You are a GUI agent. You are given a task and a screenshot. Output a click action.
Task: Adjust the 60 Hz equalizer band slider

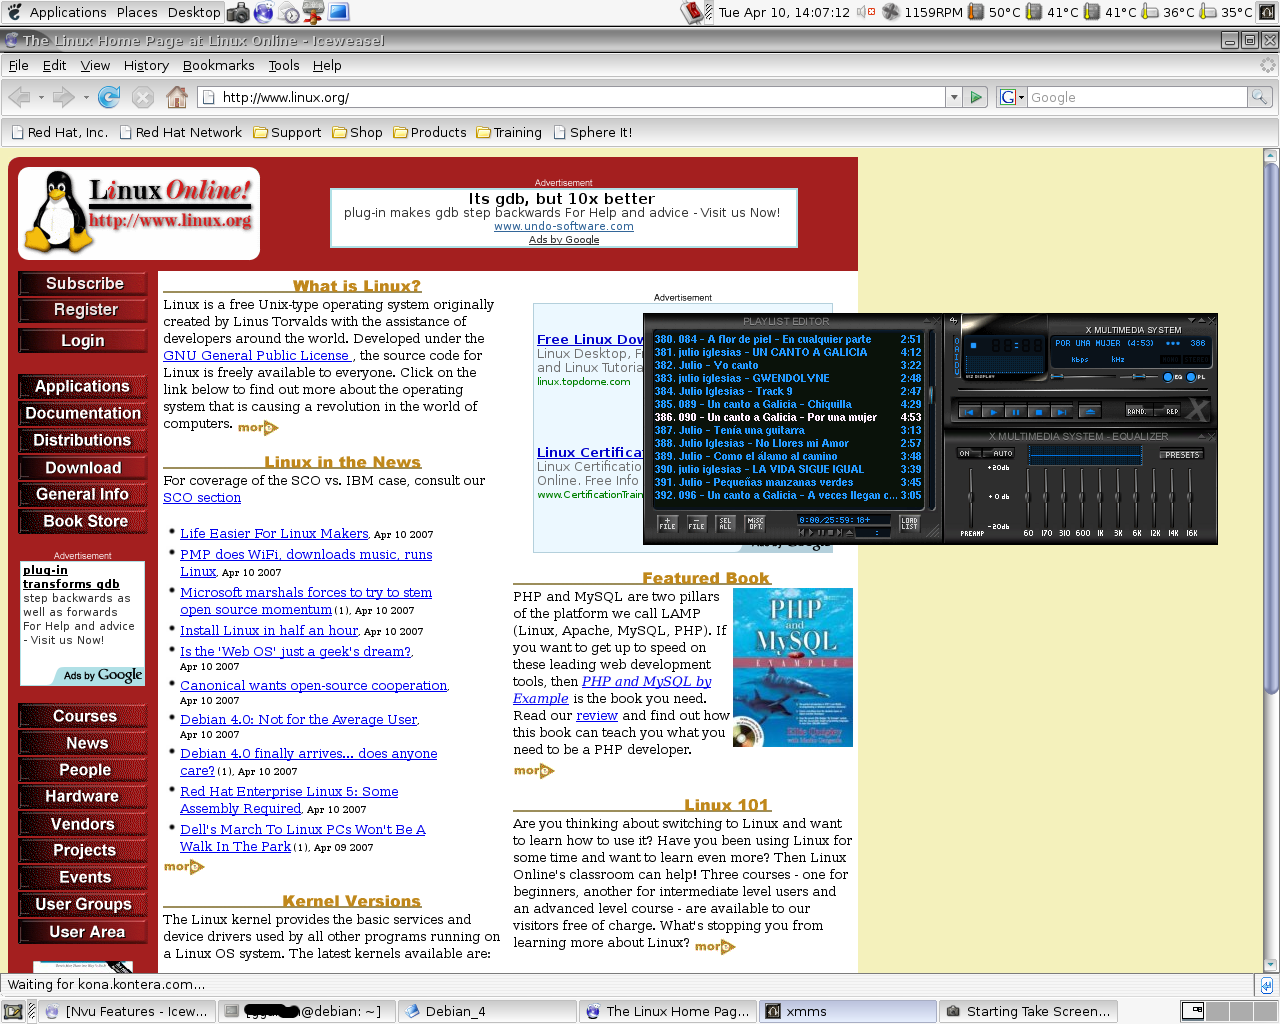point(1028,498)
